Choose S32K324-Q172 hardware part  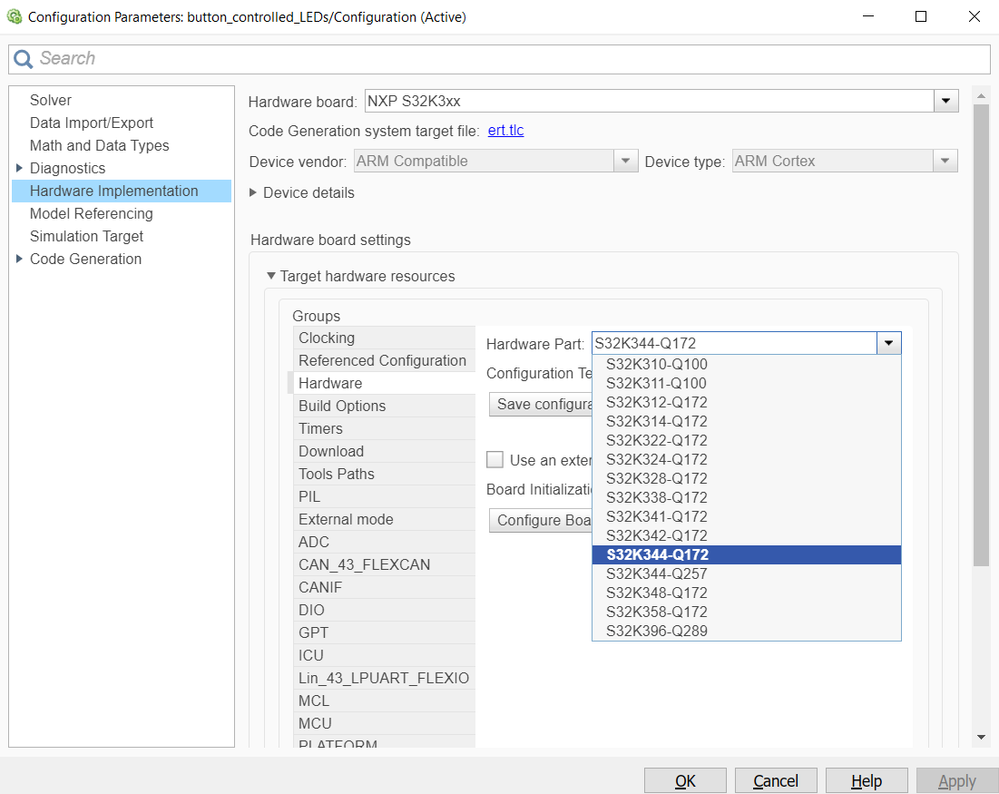coord(747,460)
